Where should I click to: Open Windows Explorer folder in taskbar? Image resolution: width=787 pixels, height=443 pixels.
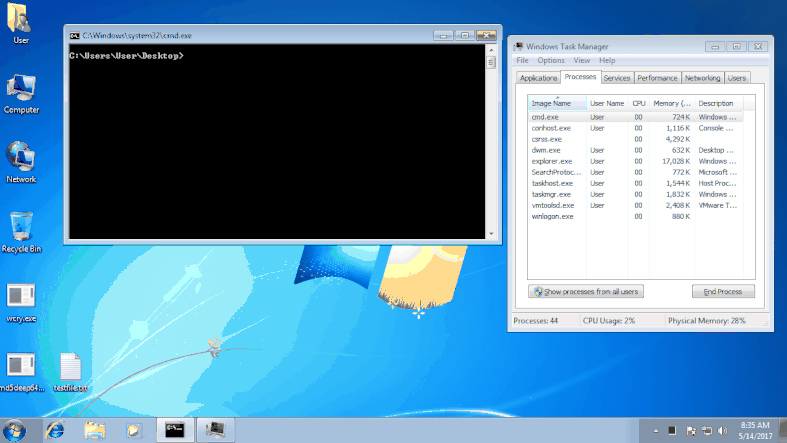coord(94,430)
